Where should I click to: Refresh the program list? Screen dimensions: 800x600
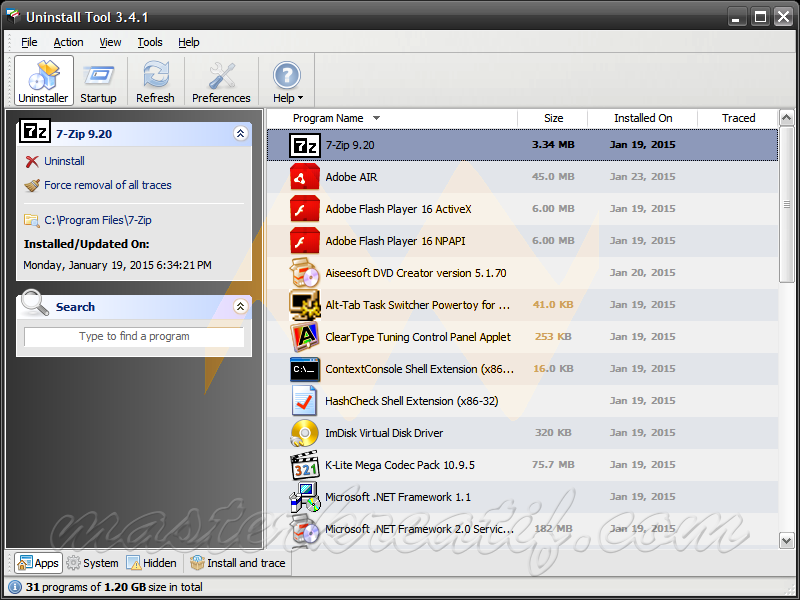155,81
